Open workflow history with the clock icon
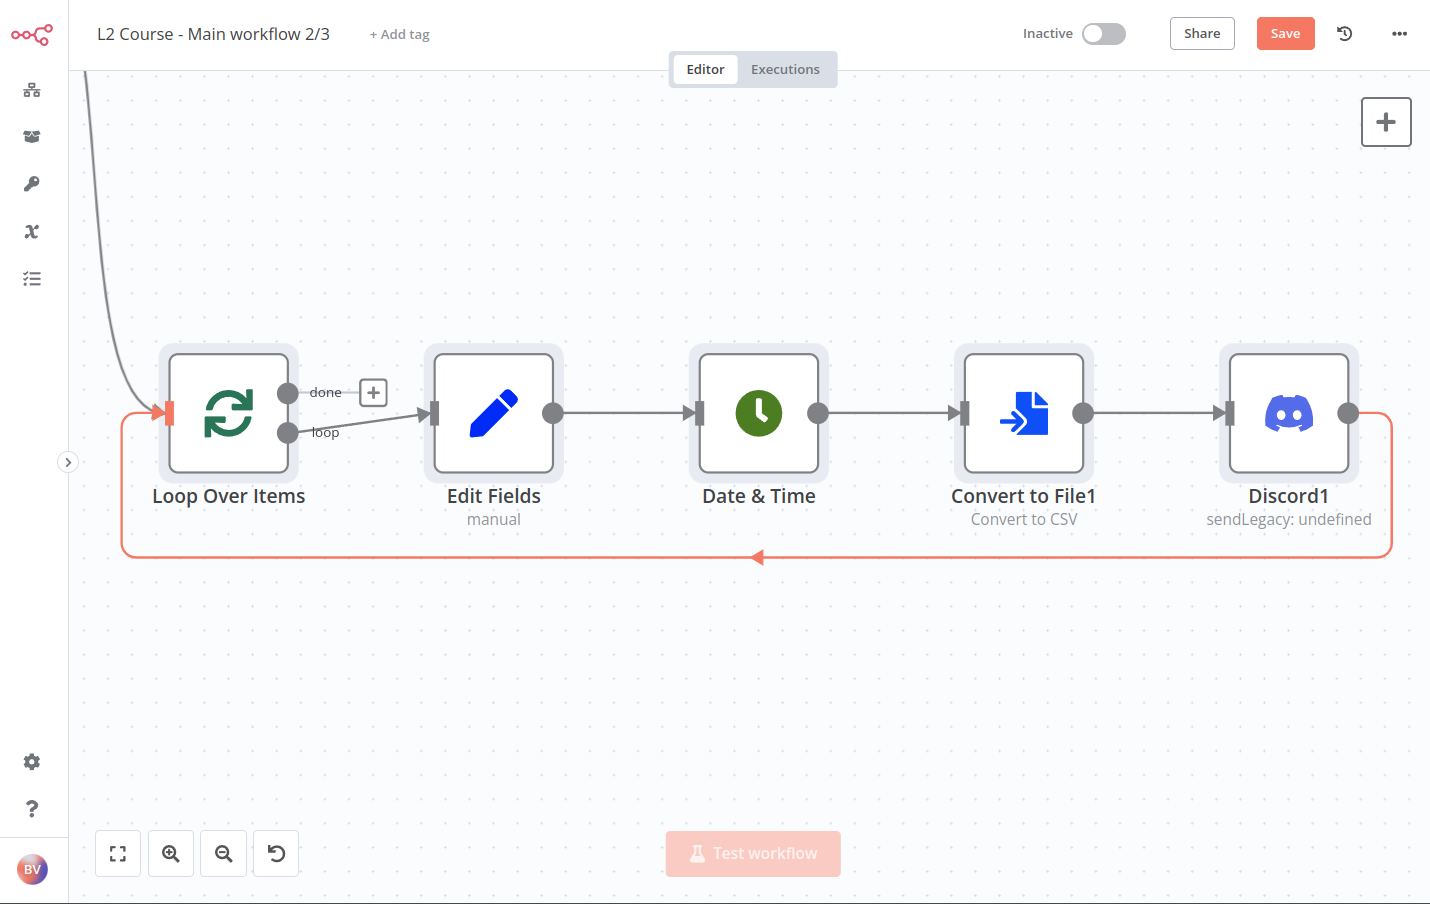The width and height of the screenshot is (1430, 904). coord(1344,33)
